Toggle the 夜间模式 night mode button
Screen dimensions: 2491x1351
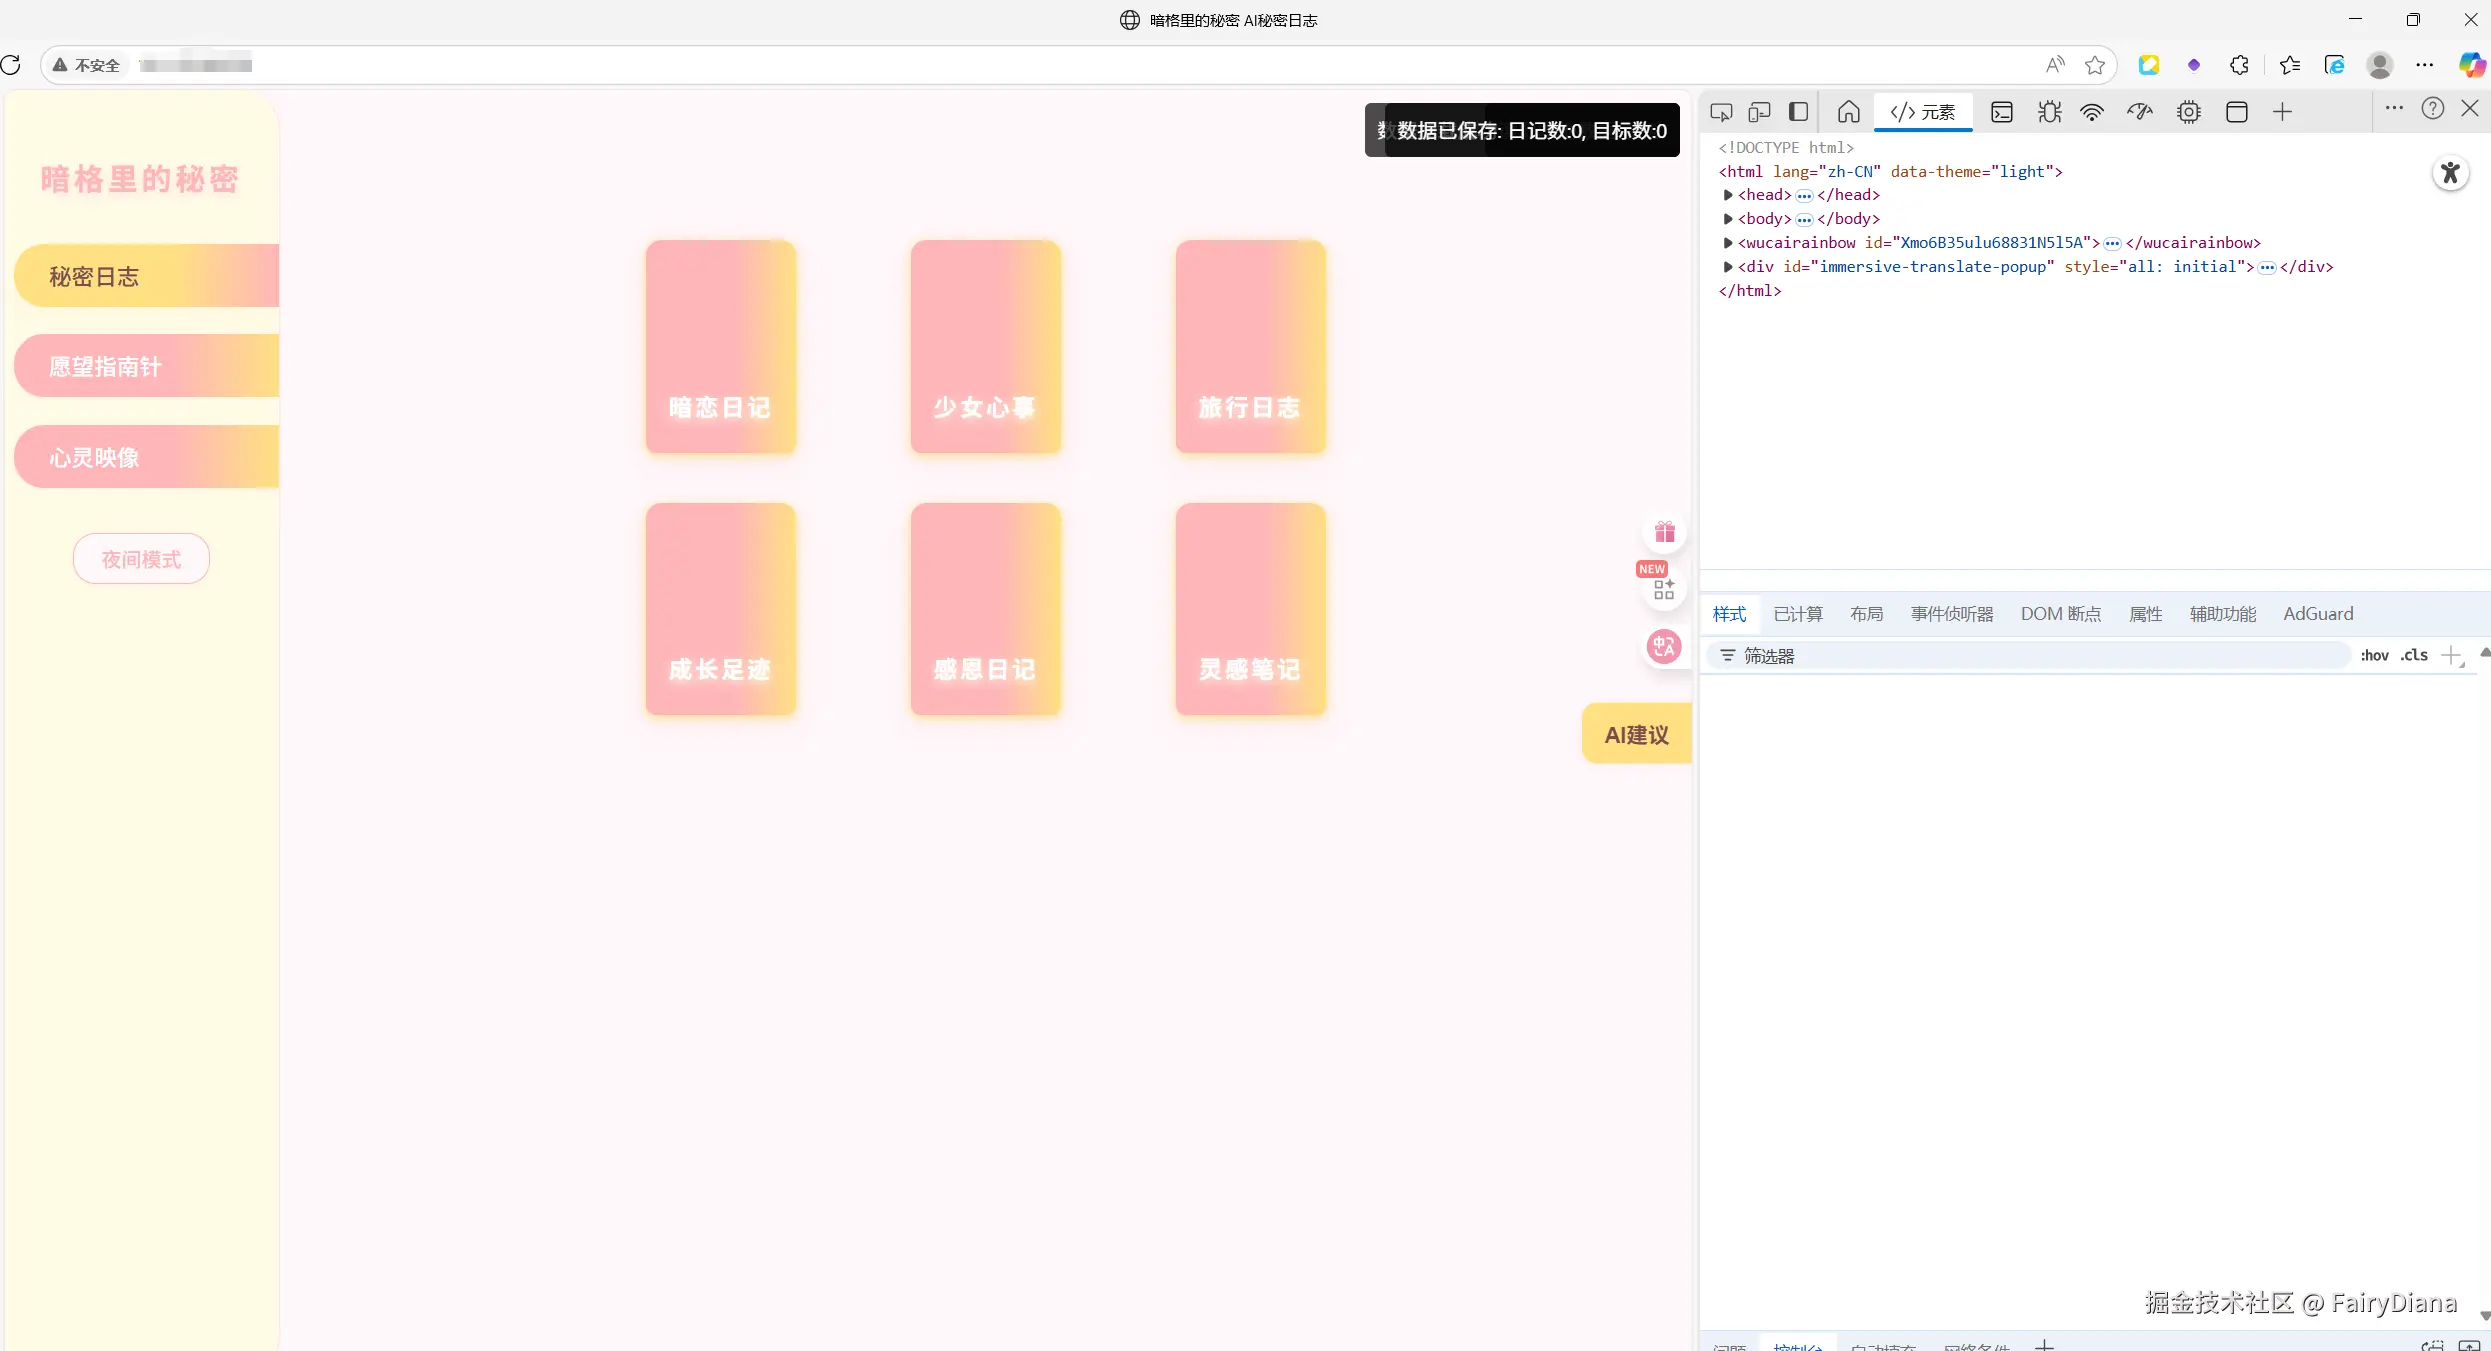click(x=141, y=559)
